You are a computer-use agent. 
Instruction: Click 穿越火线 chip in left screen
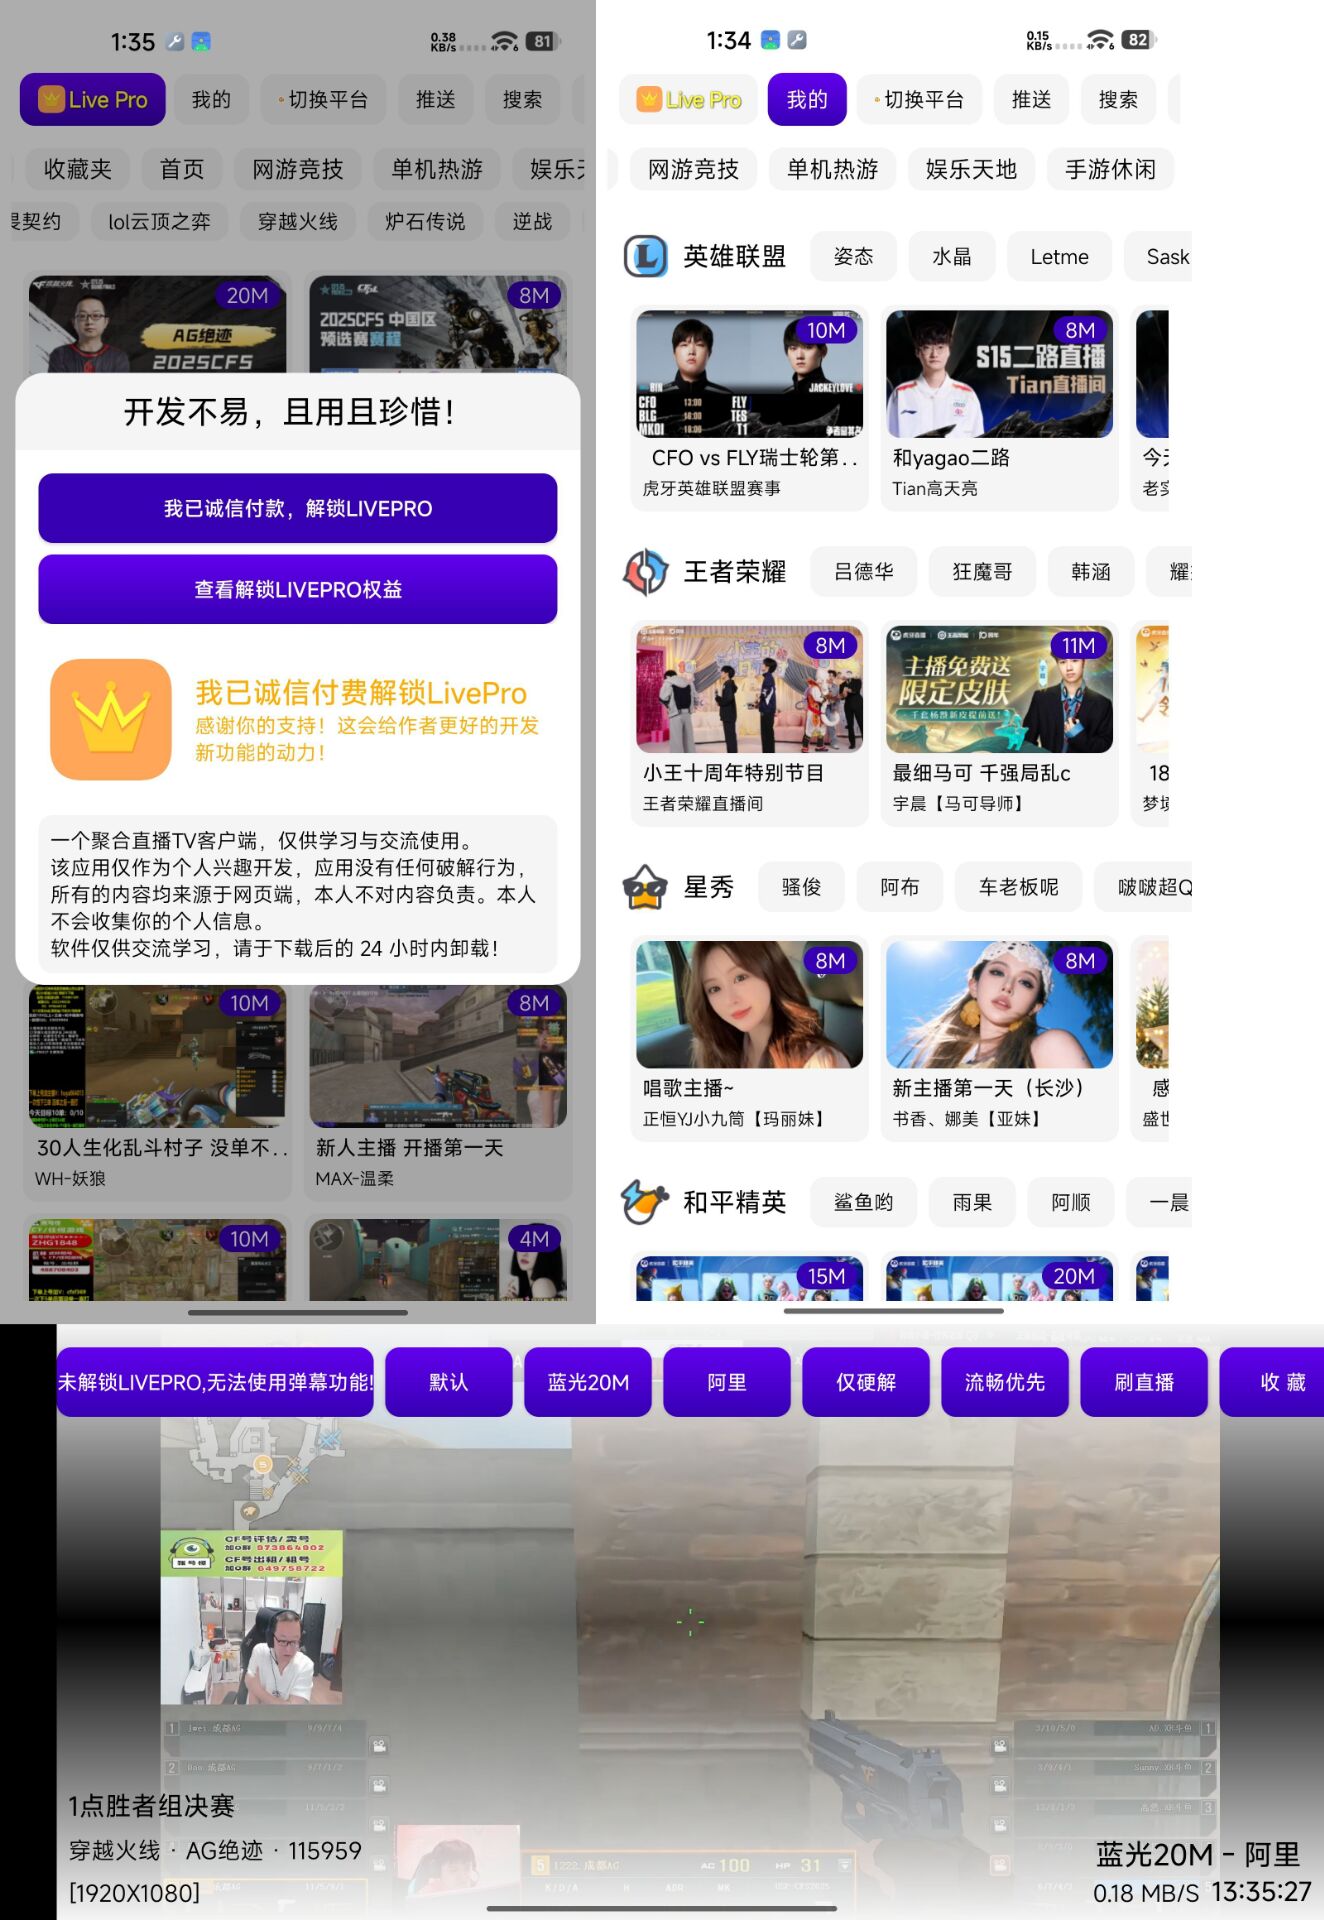(x=298, y=221)
